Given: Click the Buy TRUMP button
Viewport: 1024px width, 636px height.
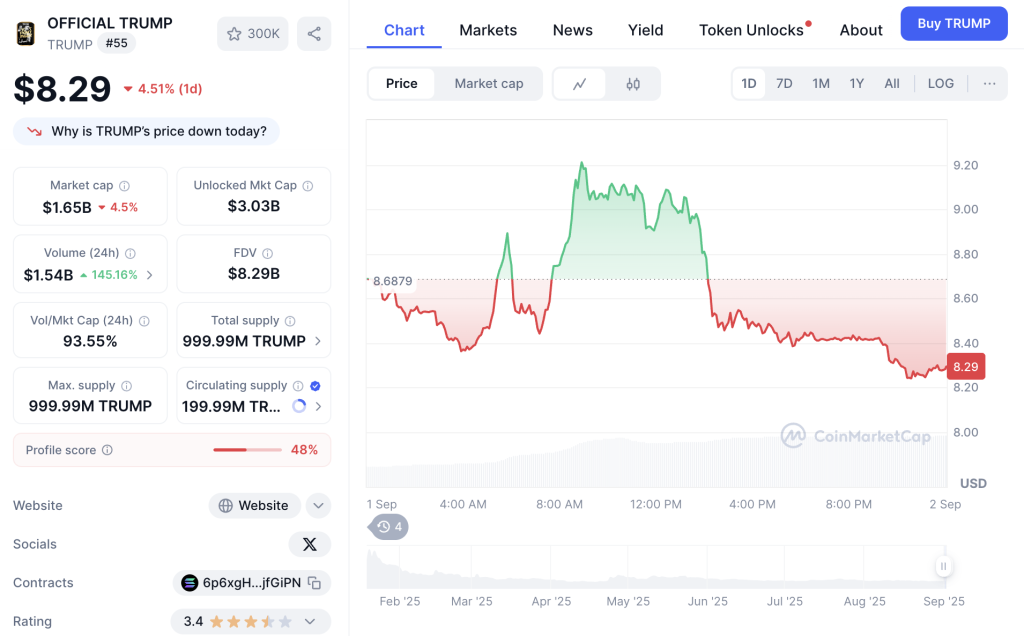Looking at the screenshot, I should (953, 23).
